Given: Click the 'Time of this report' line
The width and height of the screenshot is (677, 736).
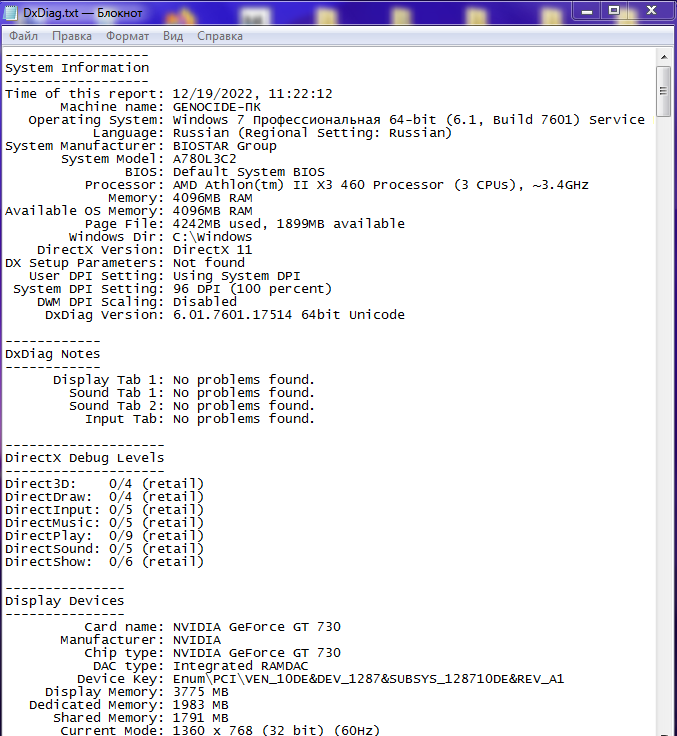Looking at the screenshot, I should 169,94.
